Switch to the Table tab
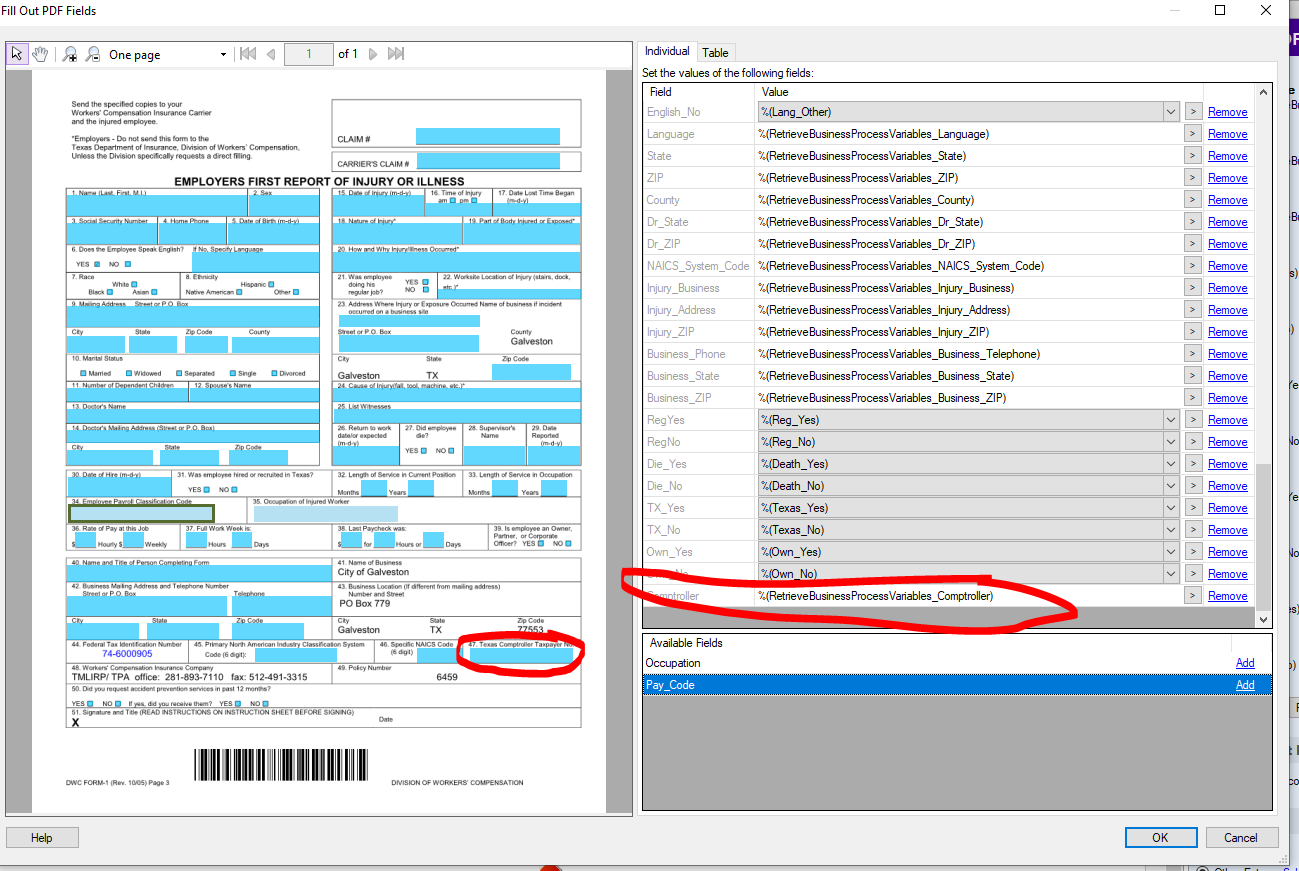This screenshot has height=871, width=1299. (x=715, y=52)
